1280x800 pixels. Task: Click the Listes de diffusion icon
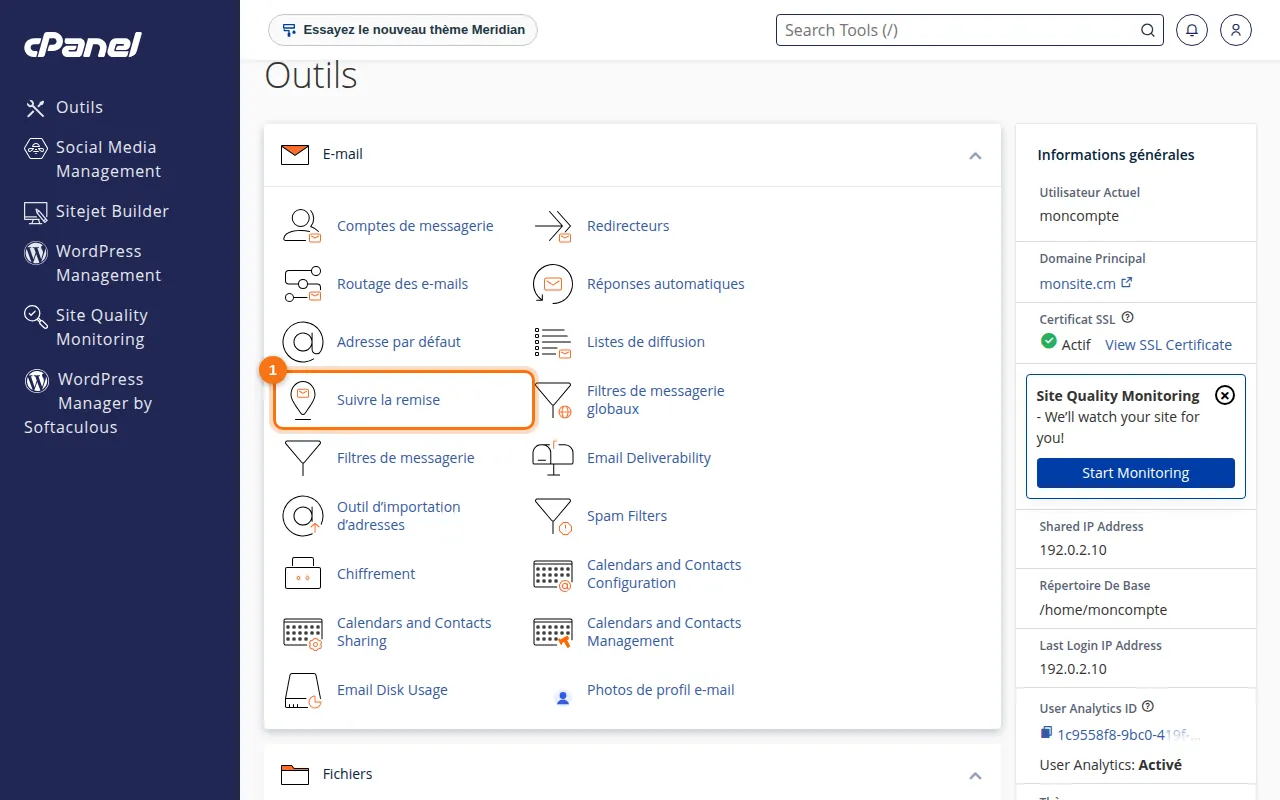point(552,342)
